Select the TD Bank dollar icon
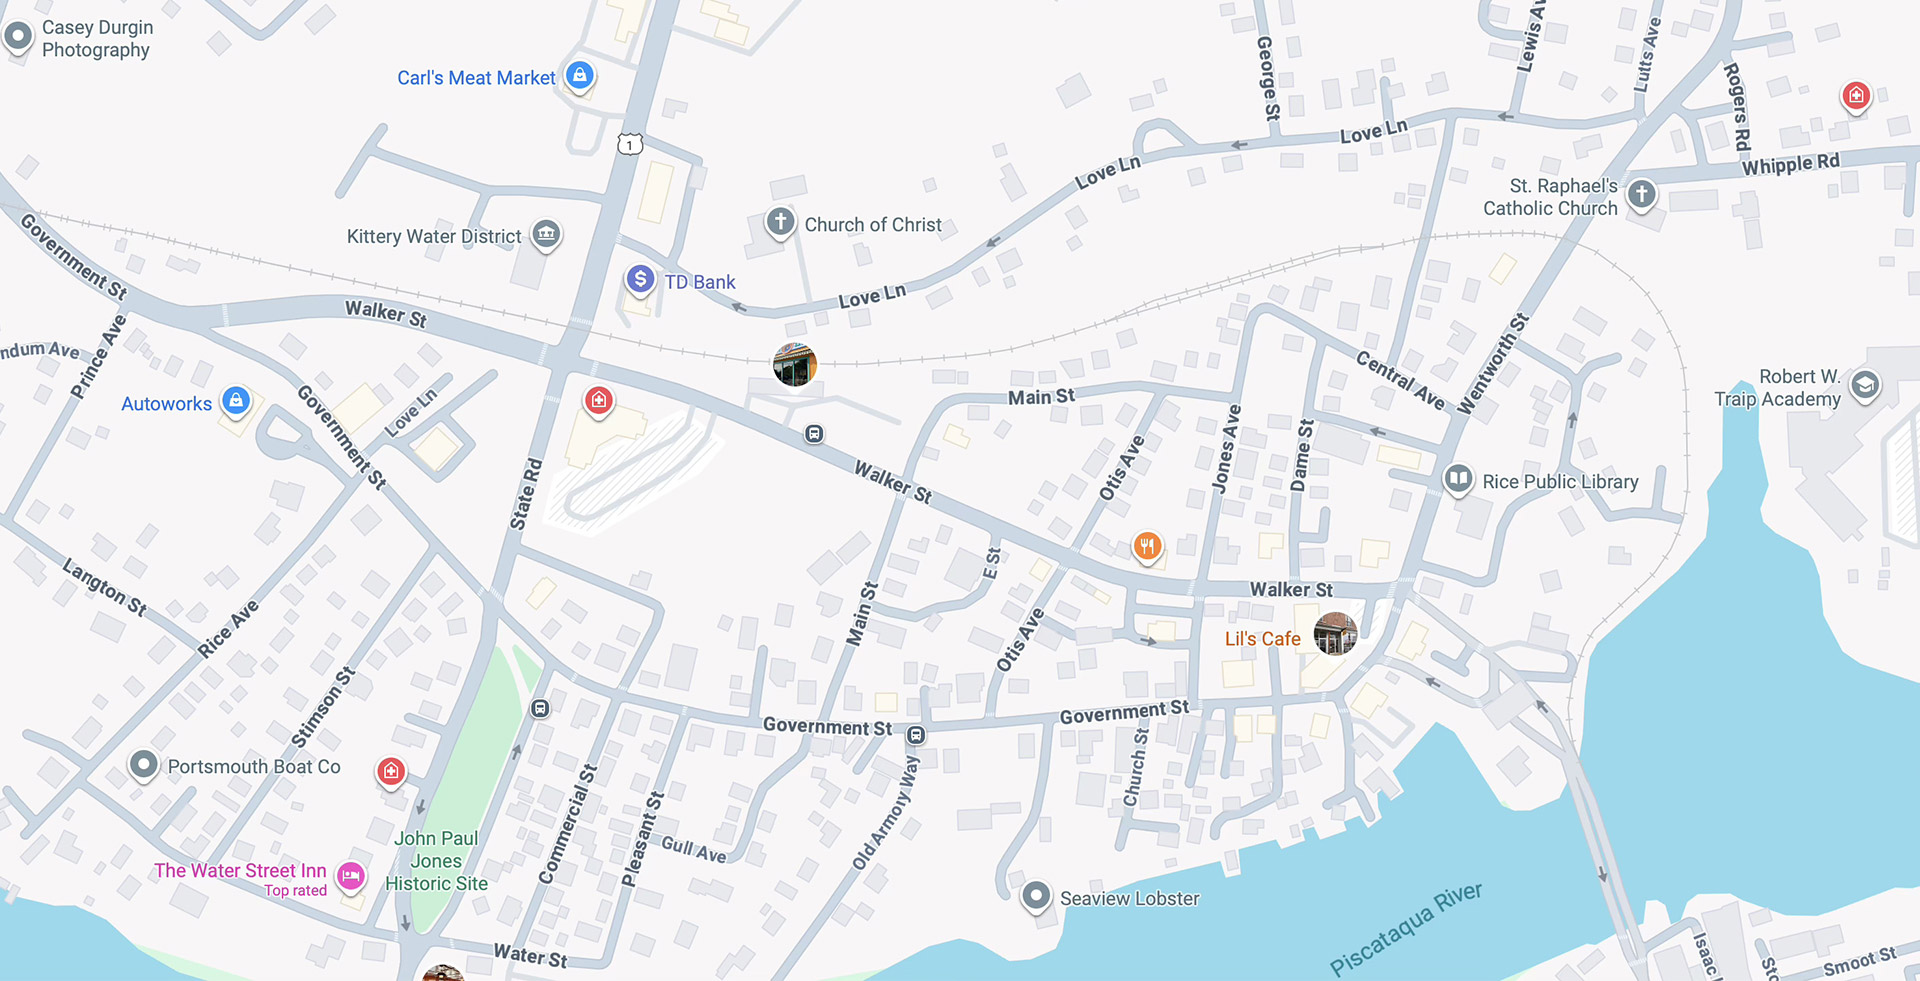This screenshot has height=981, width=1920. 640,279
